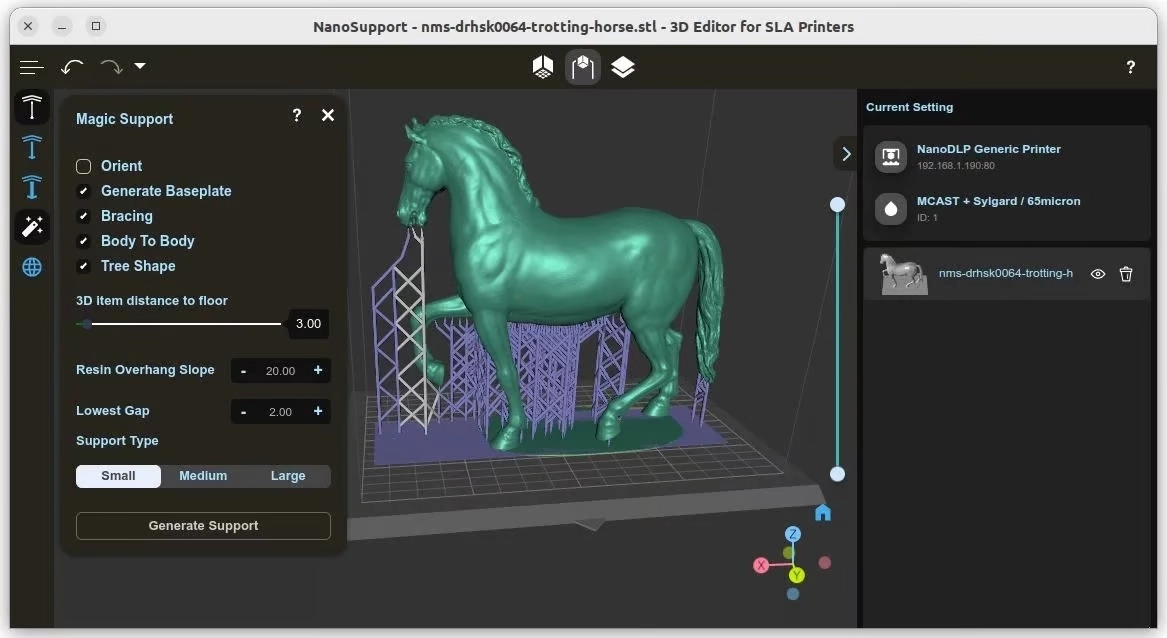Open the undo history dropdown arrow
This screenshot has width=1167, height=638.
point(140,66)
